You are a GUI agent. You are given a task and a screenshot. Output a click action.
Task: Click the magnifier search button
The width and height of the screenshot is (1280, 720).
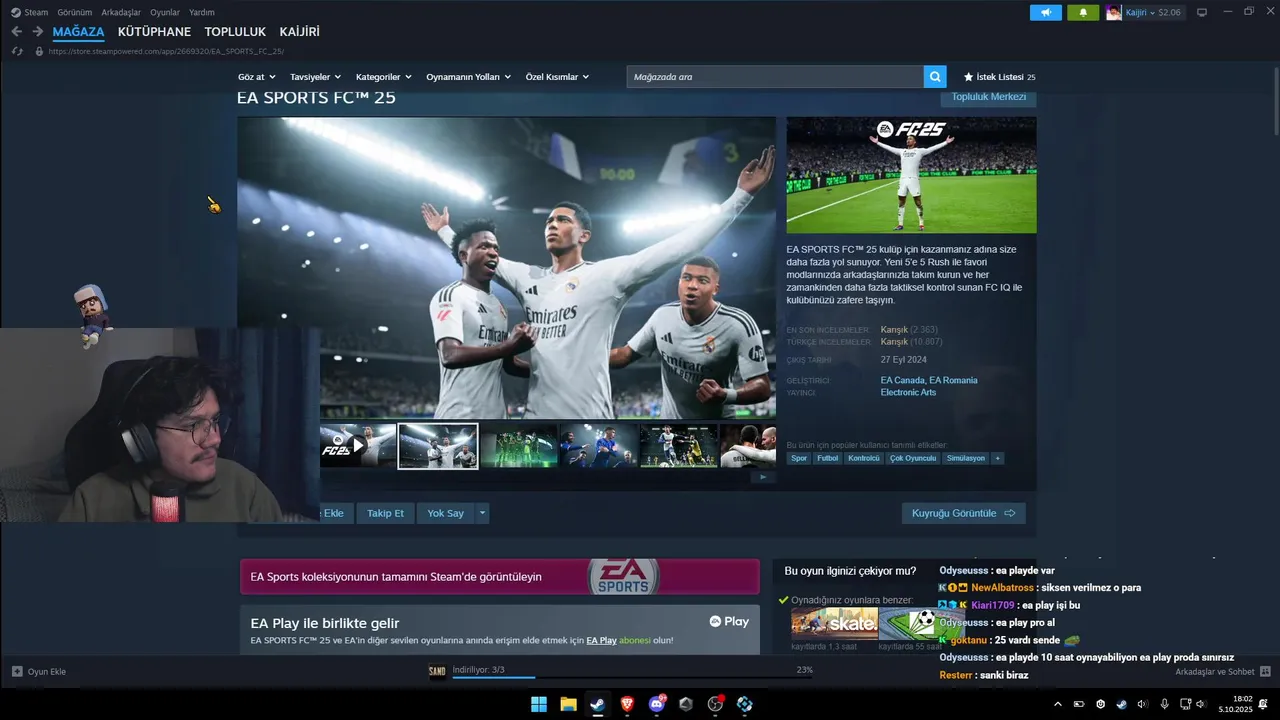tap(935, 77)
